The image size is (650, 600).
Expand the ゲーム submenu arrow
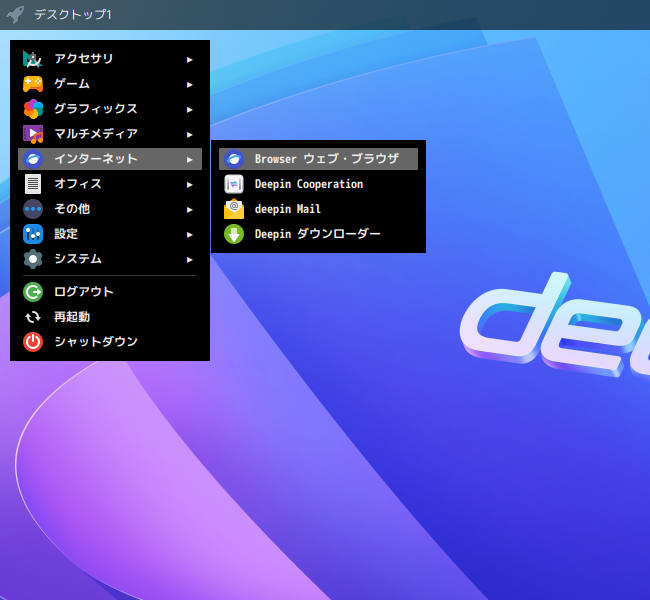(x=189, y=85)
